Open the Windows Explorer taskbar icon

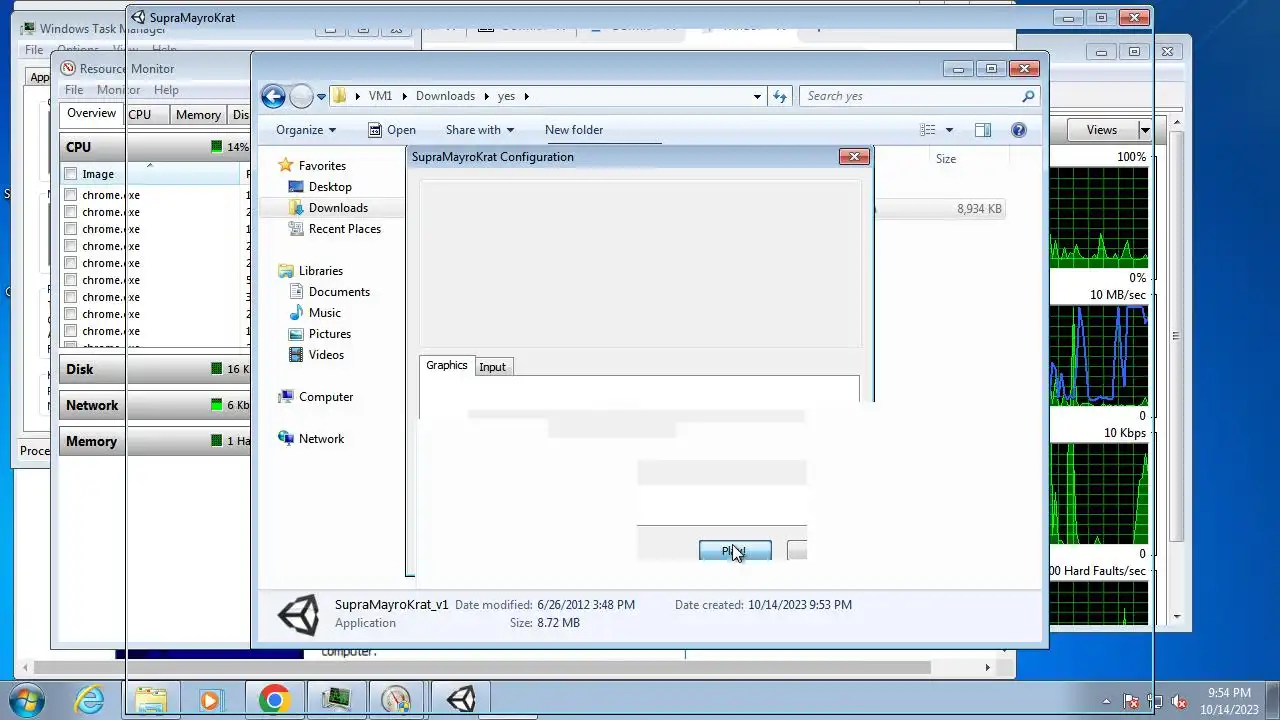[151, 699]
